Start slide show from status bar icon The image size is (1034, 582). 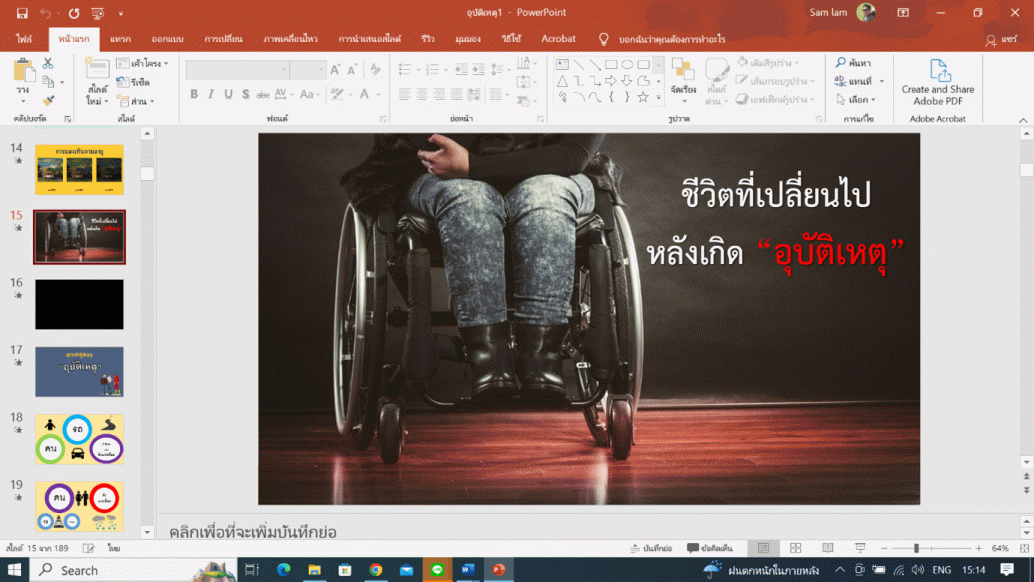(859, 548)
